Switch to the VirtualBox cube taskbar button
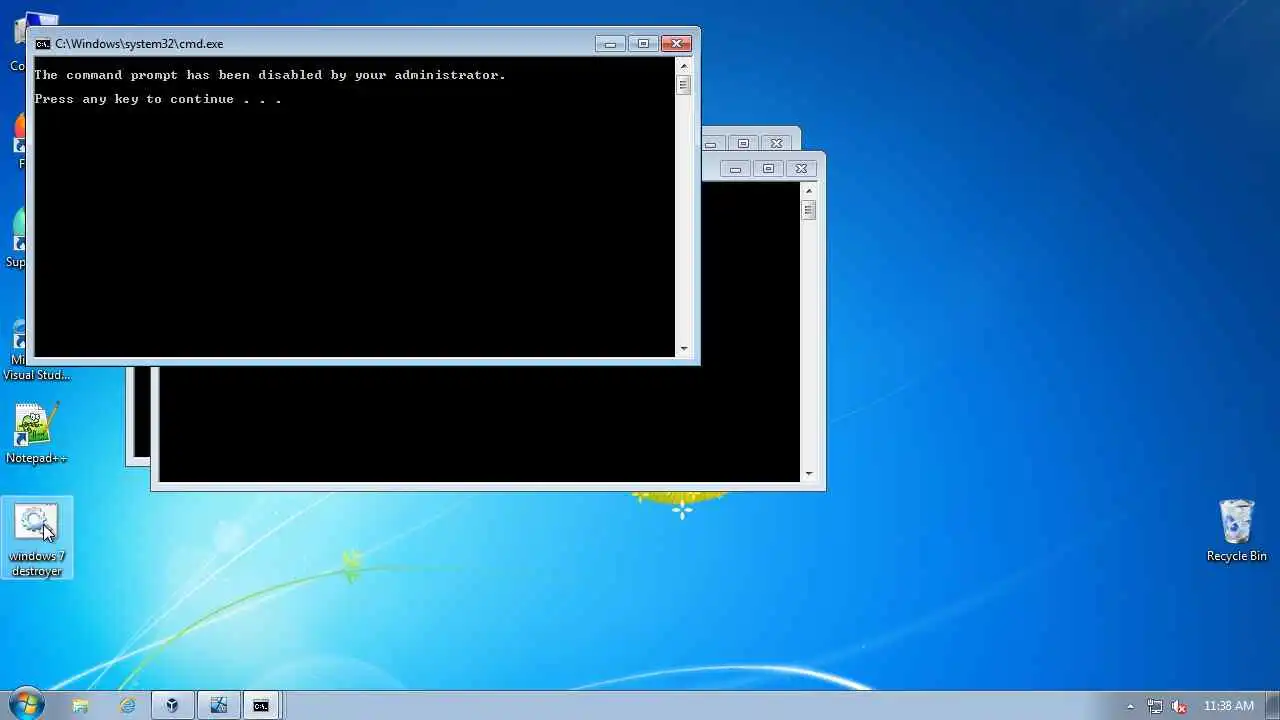Image resolution: width=1280 pixels, height=720 pixels. pos(173,705)
